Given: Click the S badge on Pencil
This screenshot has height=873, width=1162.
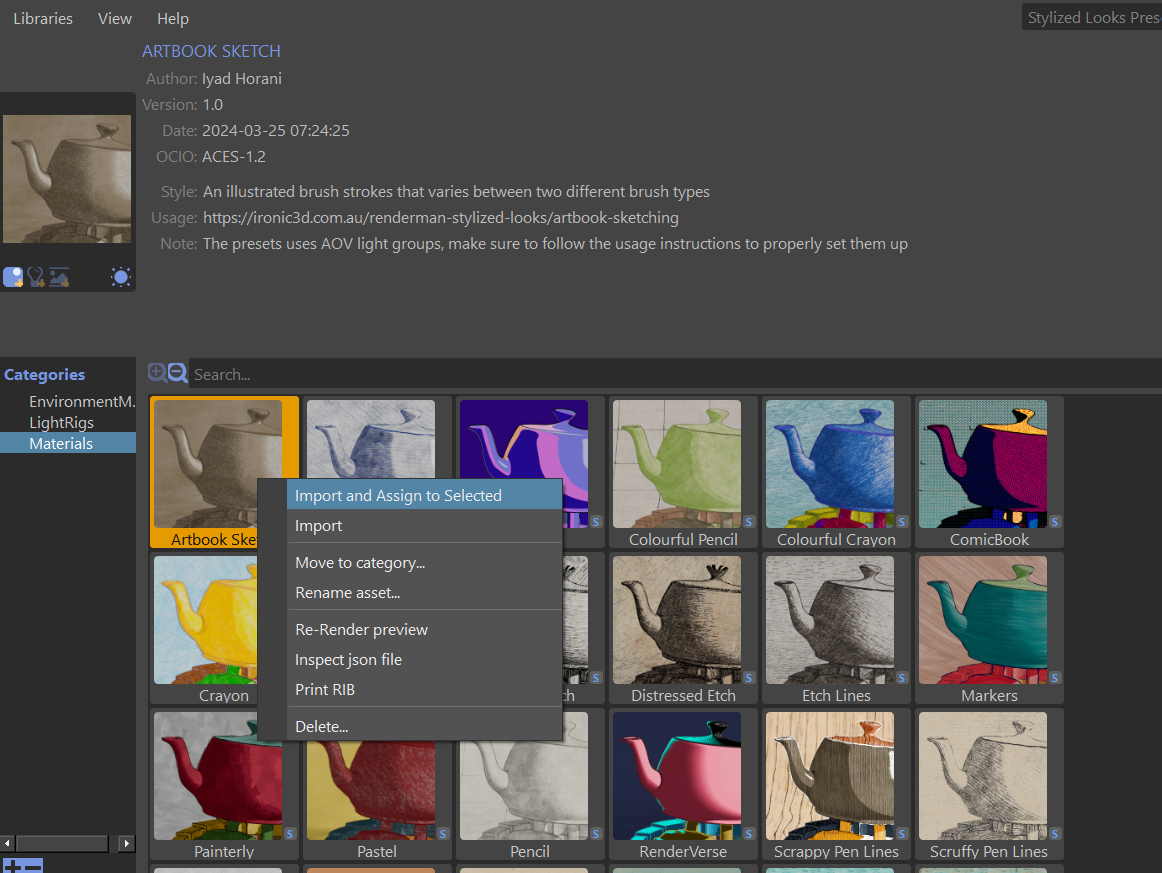Looking at the screenshot, I should [595, 834].
